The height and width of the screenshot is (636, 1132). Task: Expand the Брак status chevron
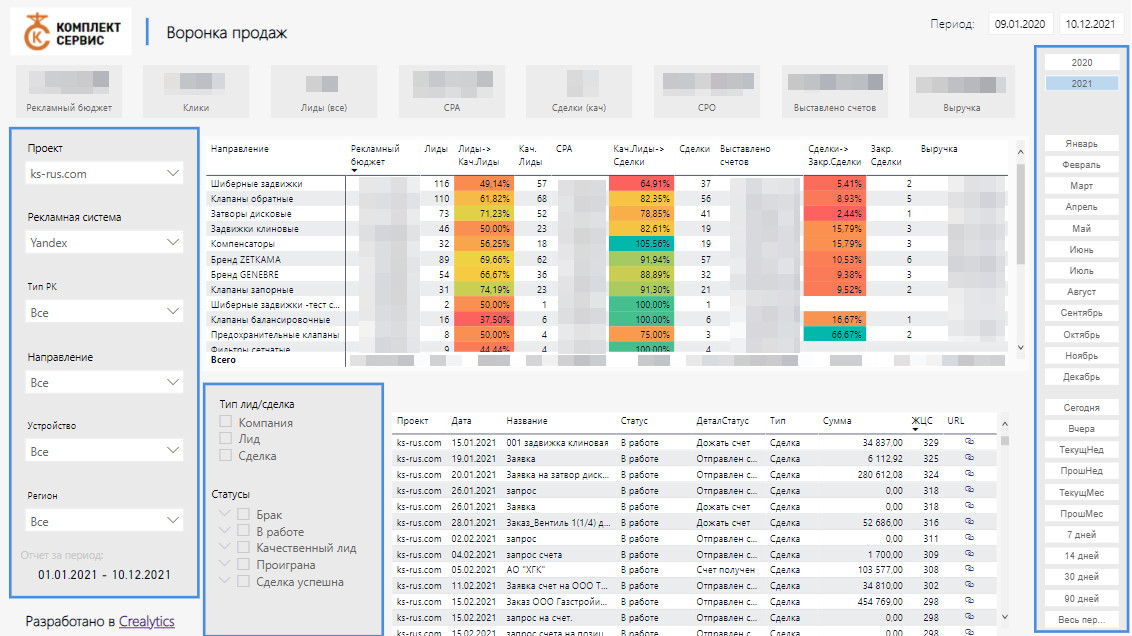pos(225,515)
